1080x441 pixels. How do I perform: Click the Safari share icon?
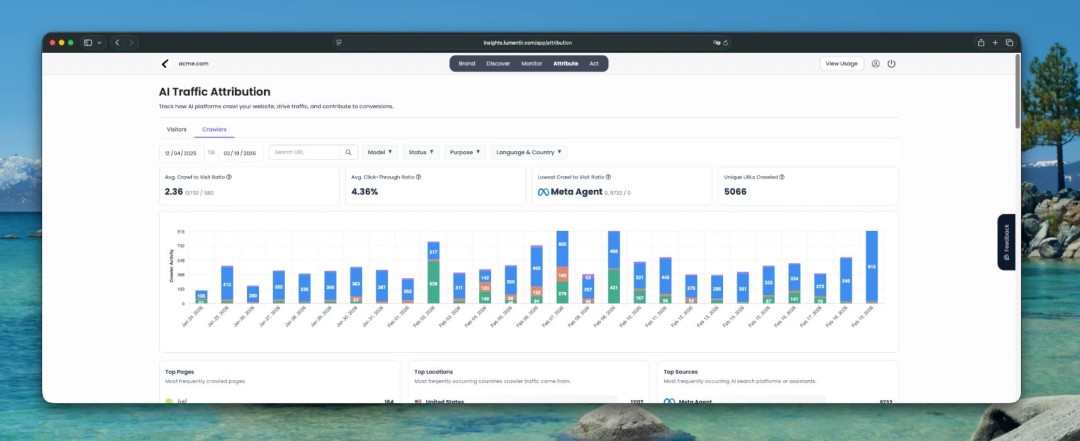pos(981,43)
